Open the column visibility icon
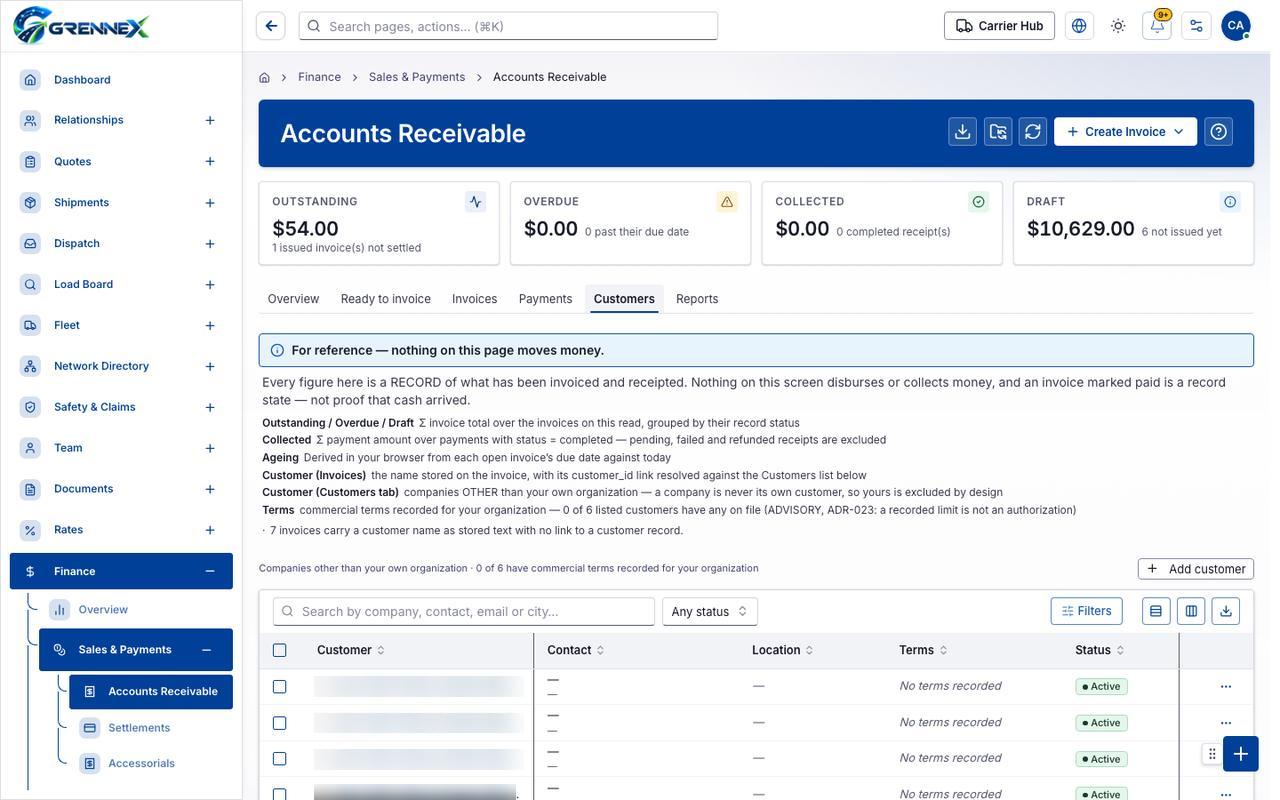Viewport: 1280px width, 800px height. tap(1191, 611)
